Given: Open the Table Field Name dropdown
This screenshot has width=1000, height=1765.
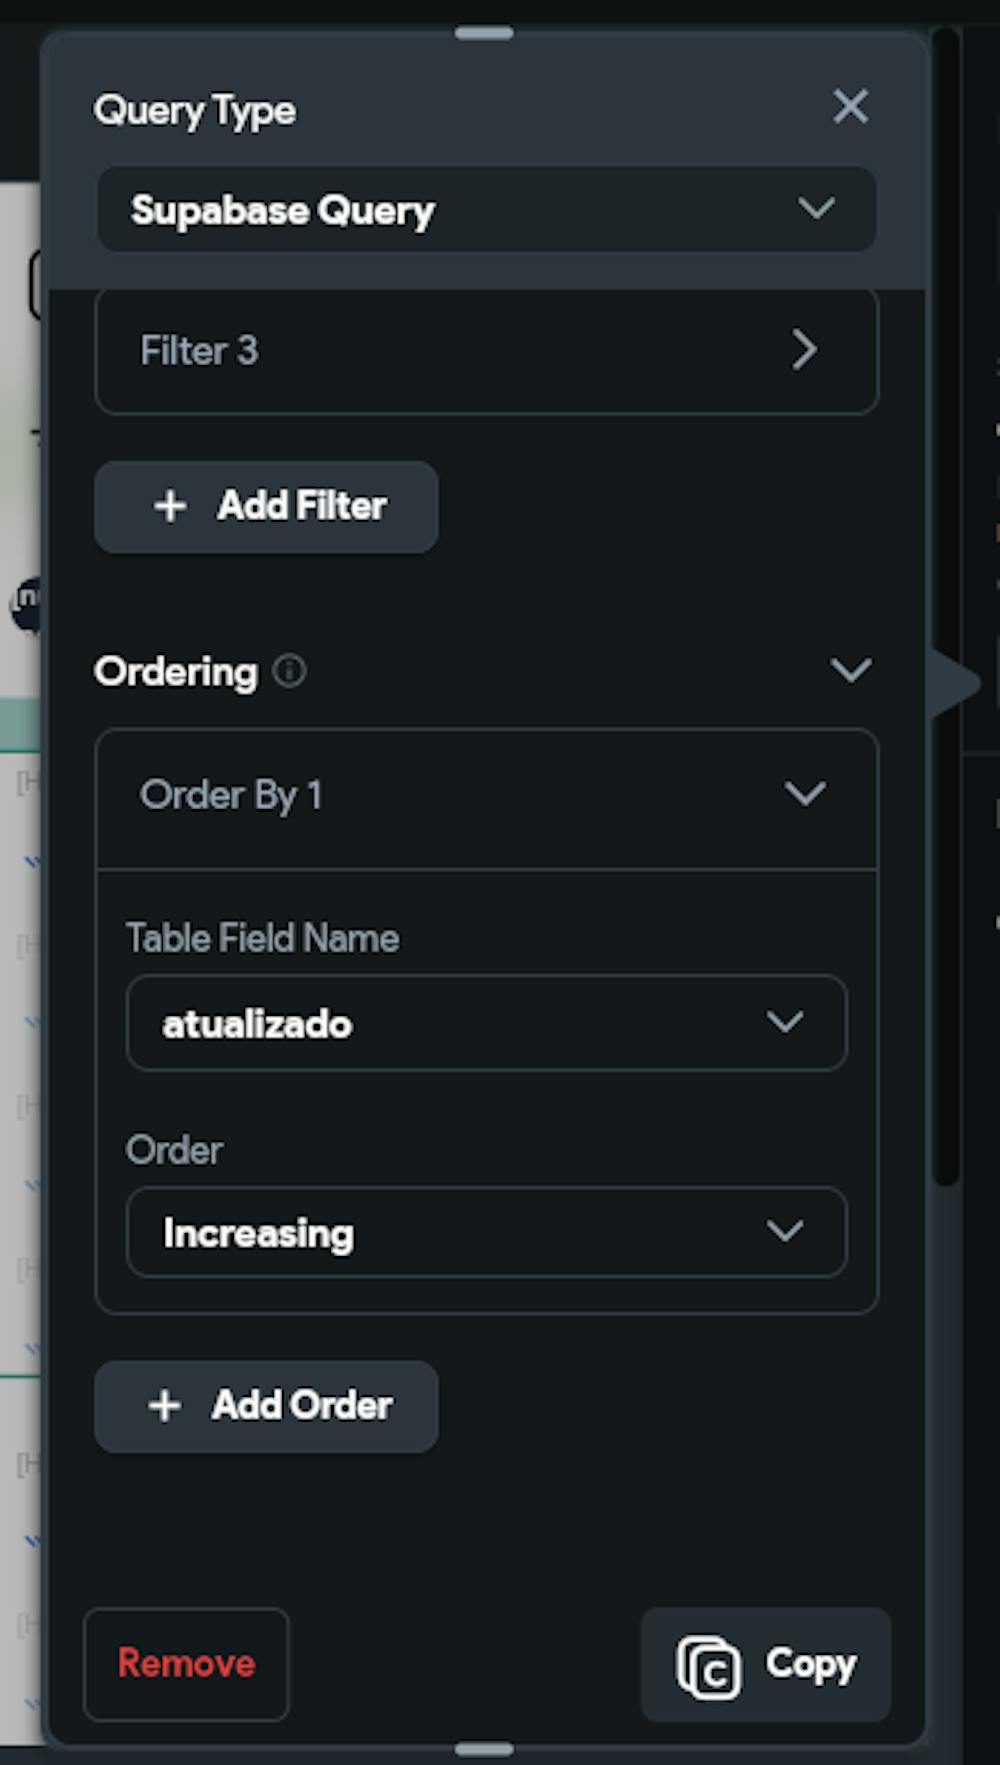Looking at the screenshot, I should click(x=486, y=1023).
